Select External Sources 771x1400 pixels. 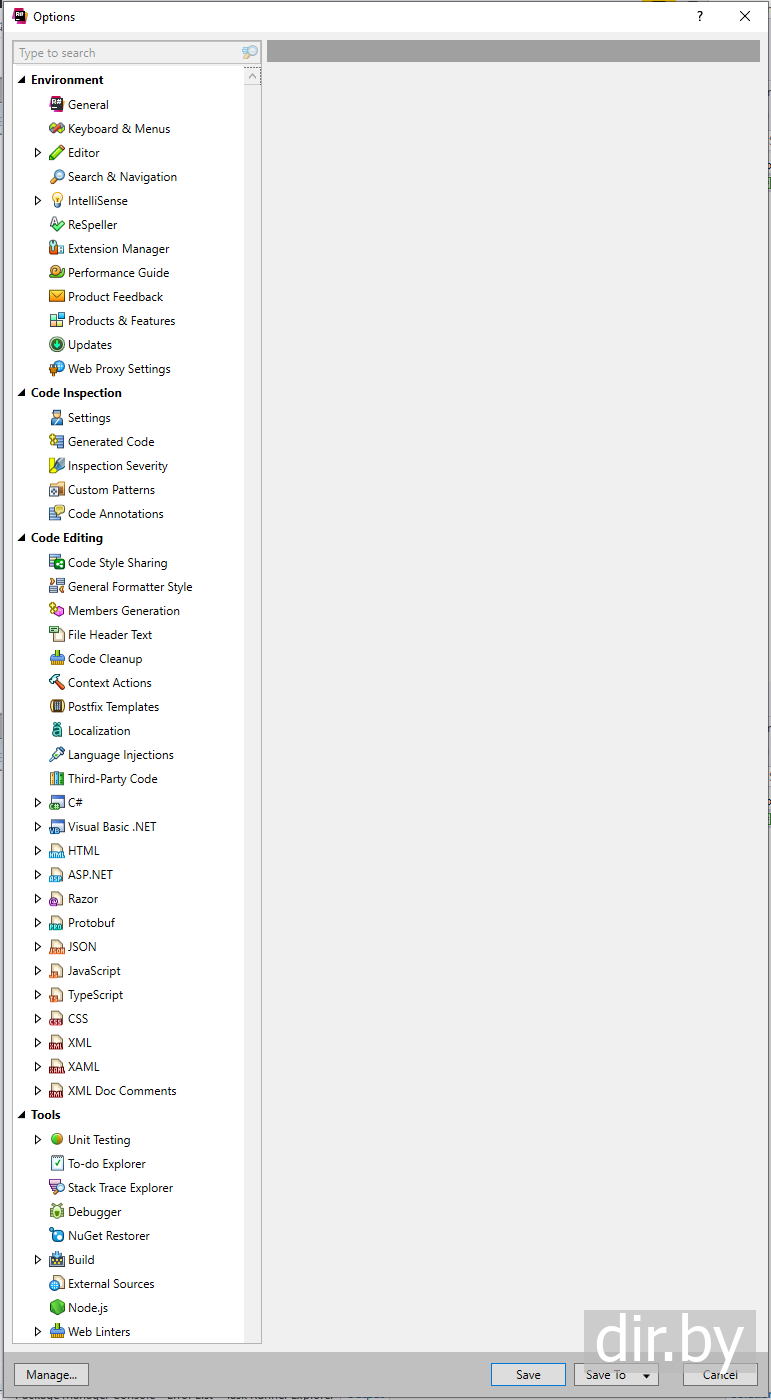pyautogui.click(x=111, y=1284)
